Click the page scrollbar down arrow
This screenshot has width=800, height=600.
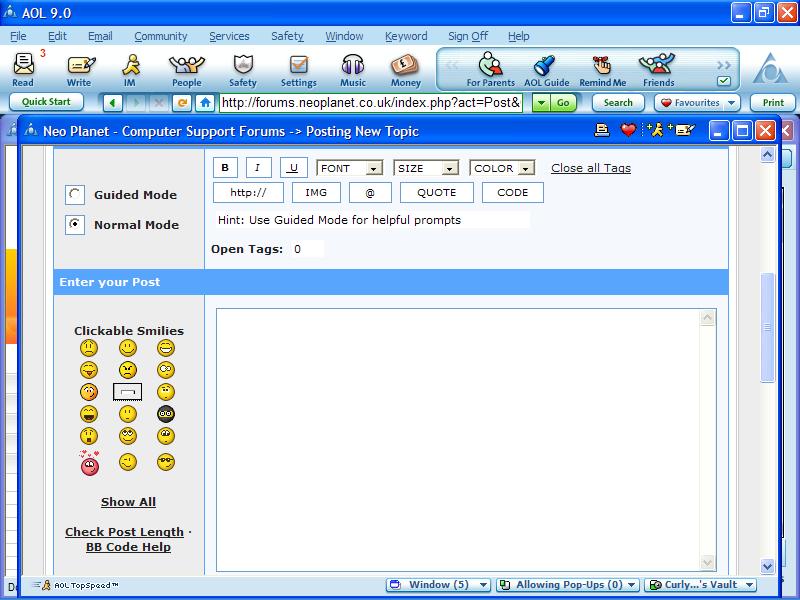(767, 566)
